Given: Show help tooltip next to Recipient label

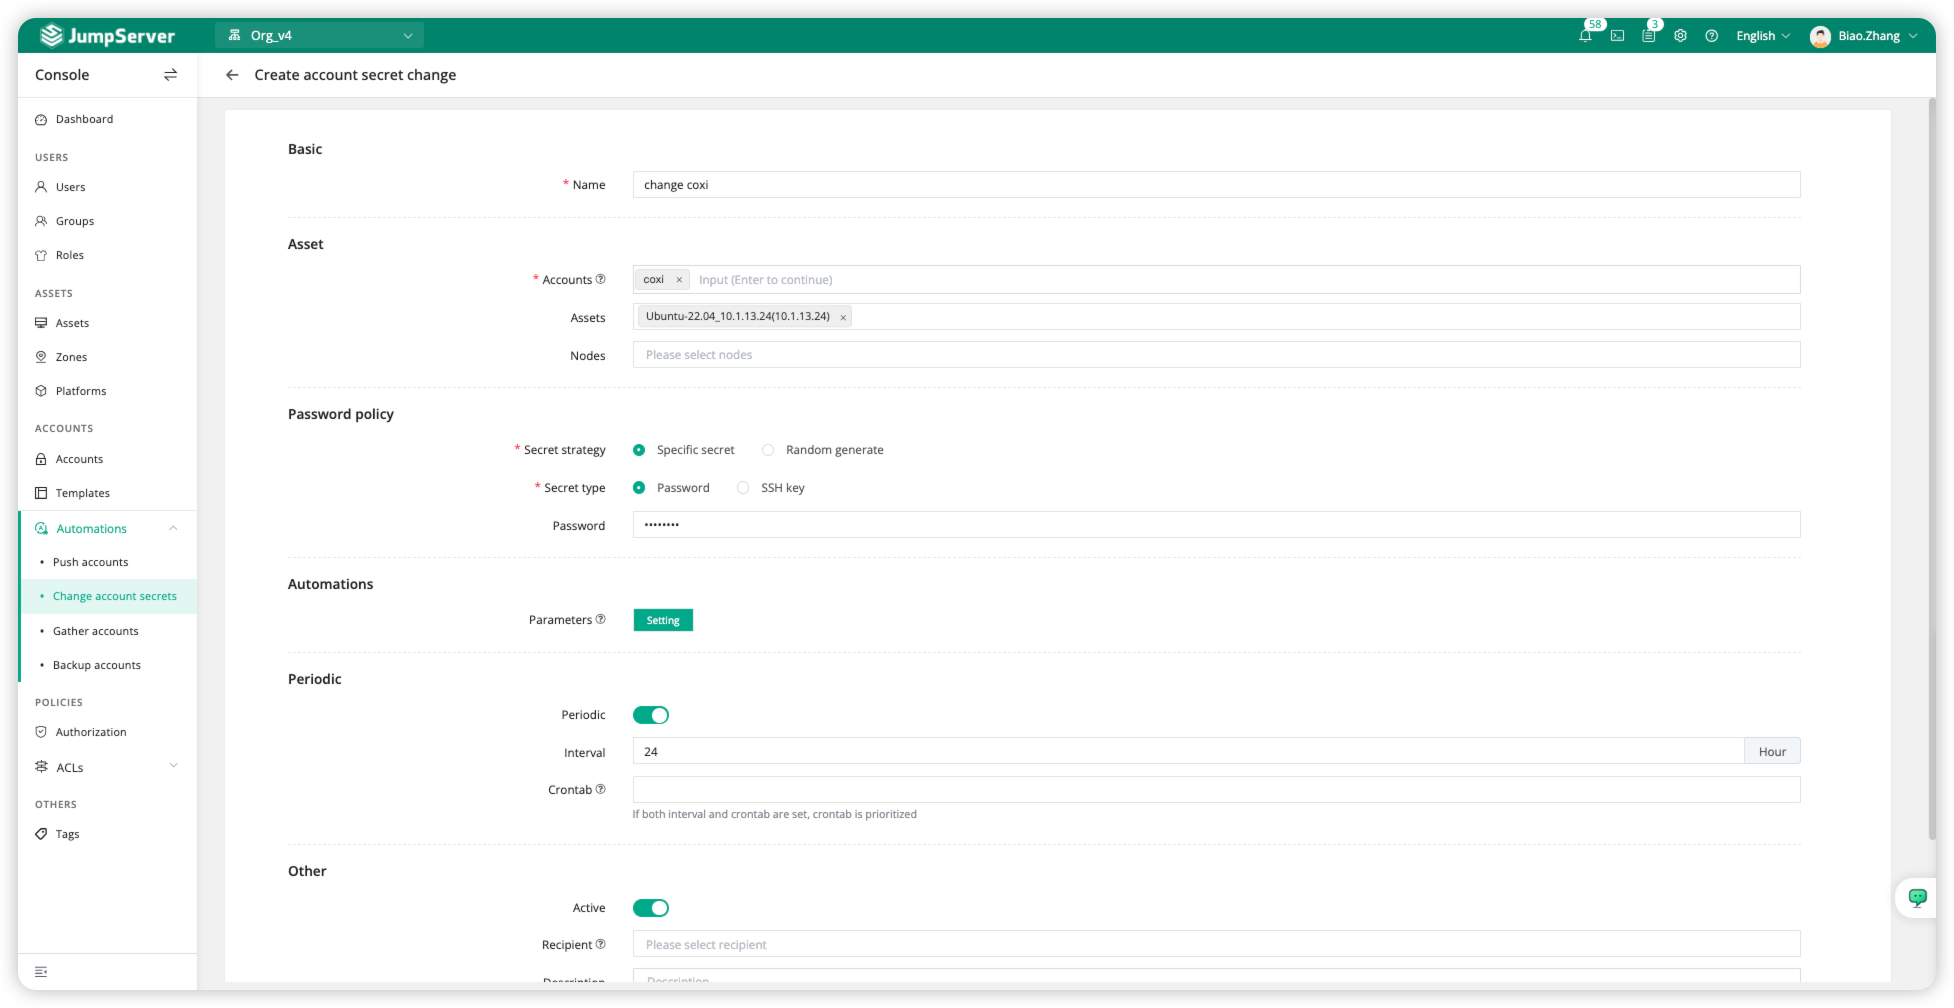Looking at the screenshot, I should [x=600, y=944].
